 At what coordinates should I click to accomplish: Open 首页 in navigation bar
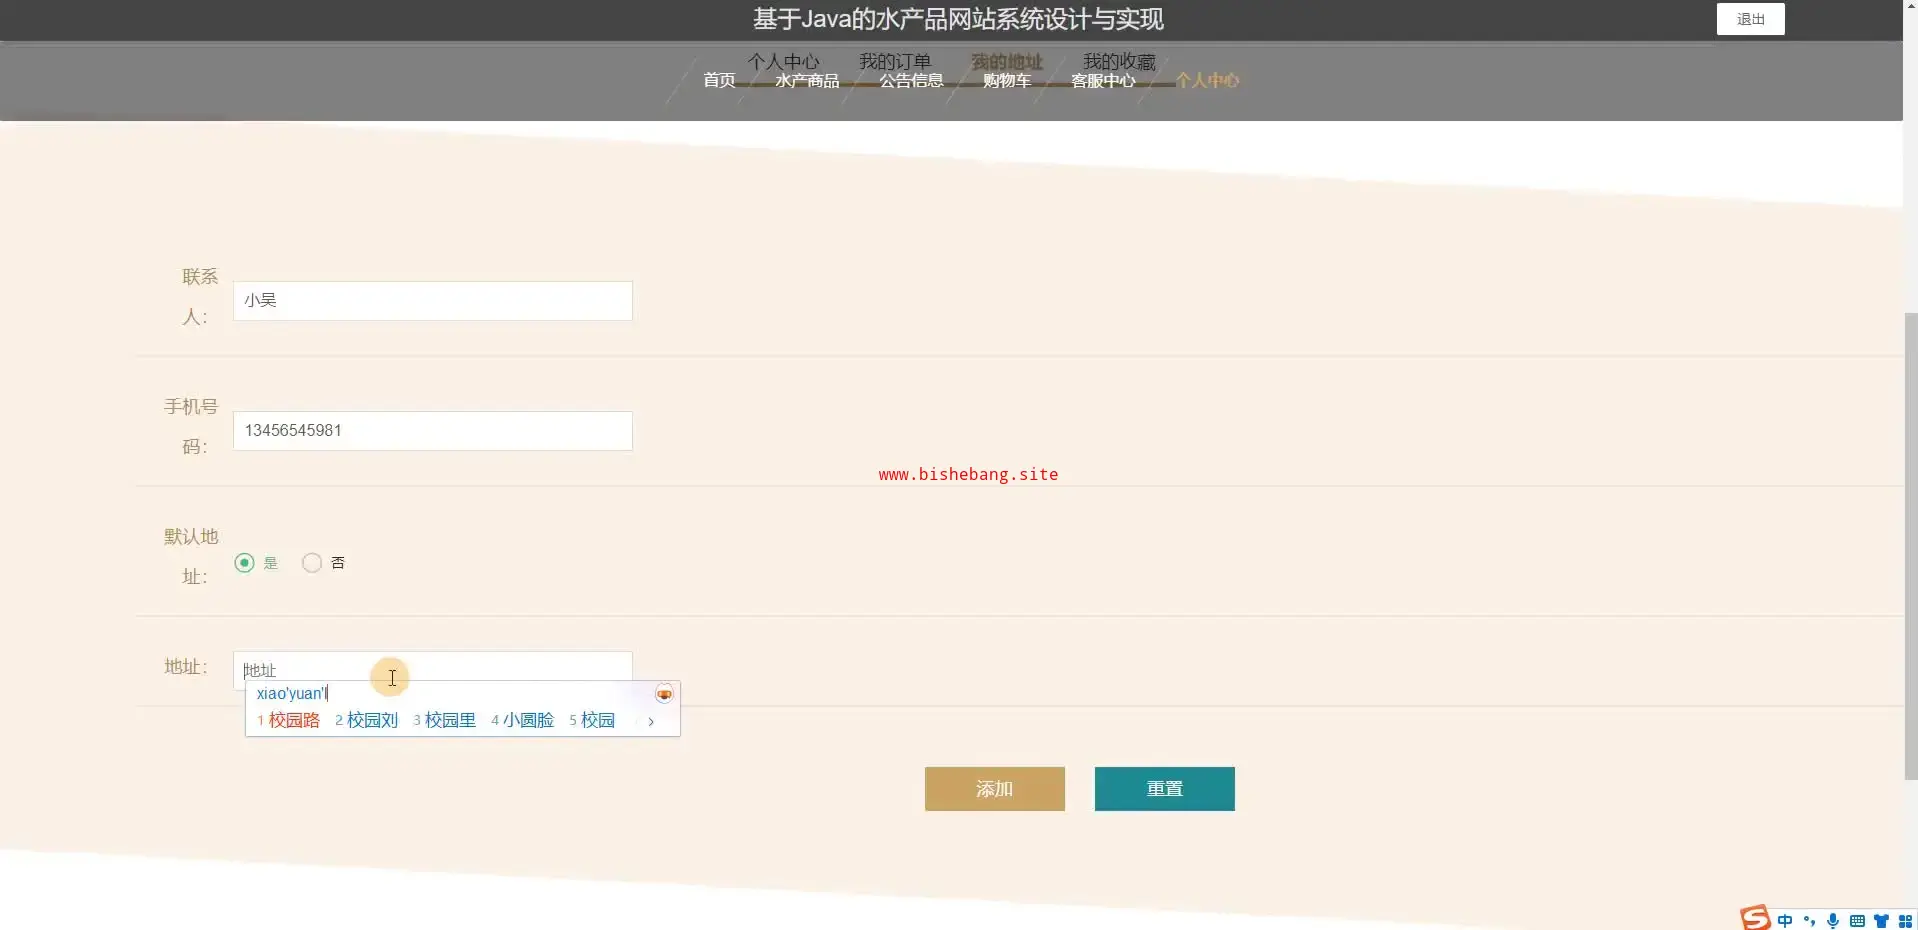point(719,80)
